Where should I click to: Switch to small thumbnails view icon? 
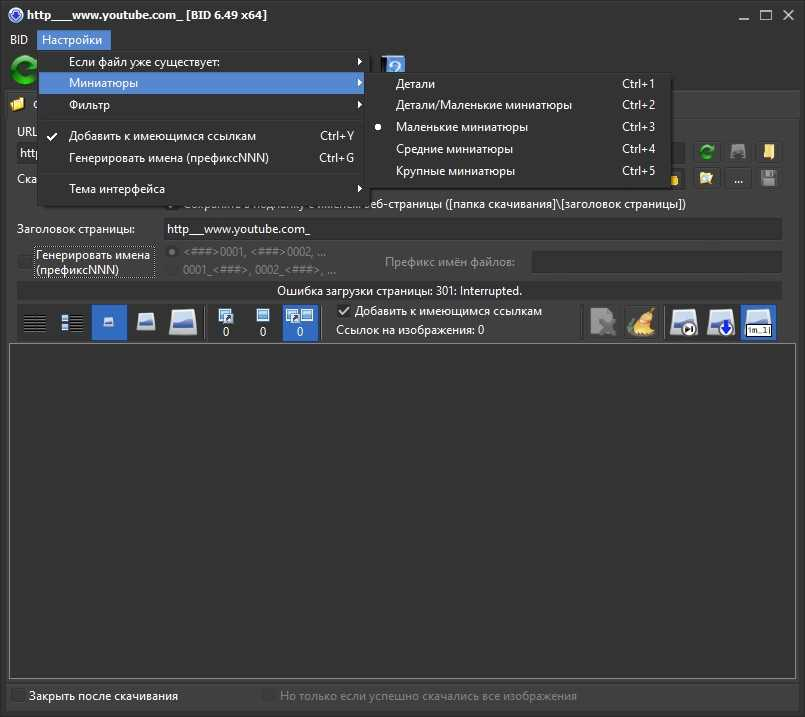click(109, 323)
